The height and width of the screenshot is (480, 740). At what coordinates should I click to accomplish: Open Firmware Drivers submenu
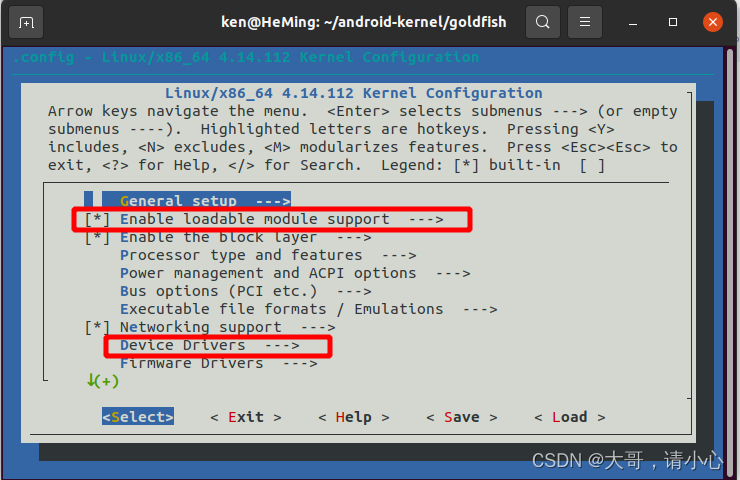click(x=219, y=363)
